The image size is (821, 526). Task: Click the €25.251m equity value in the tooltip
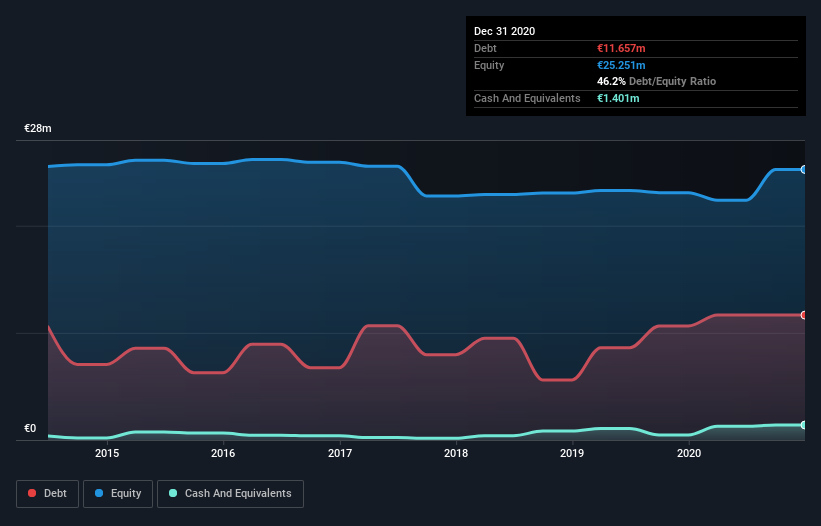point(621,65)
